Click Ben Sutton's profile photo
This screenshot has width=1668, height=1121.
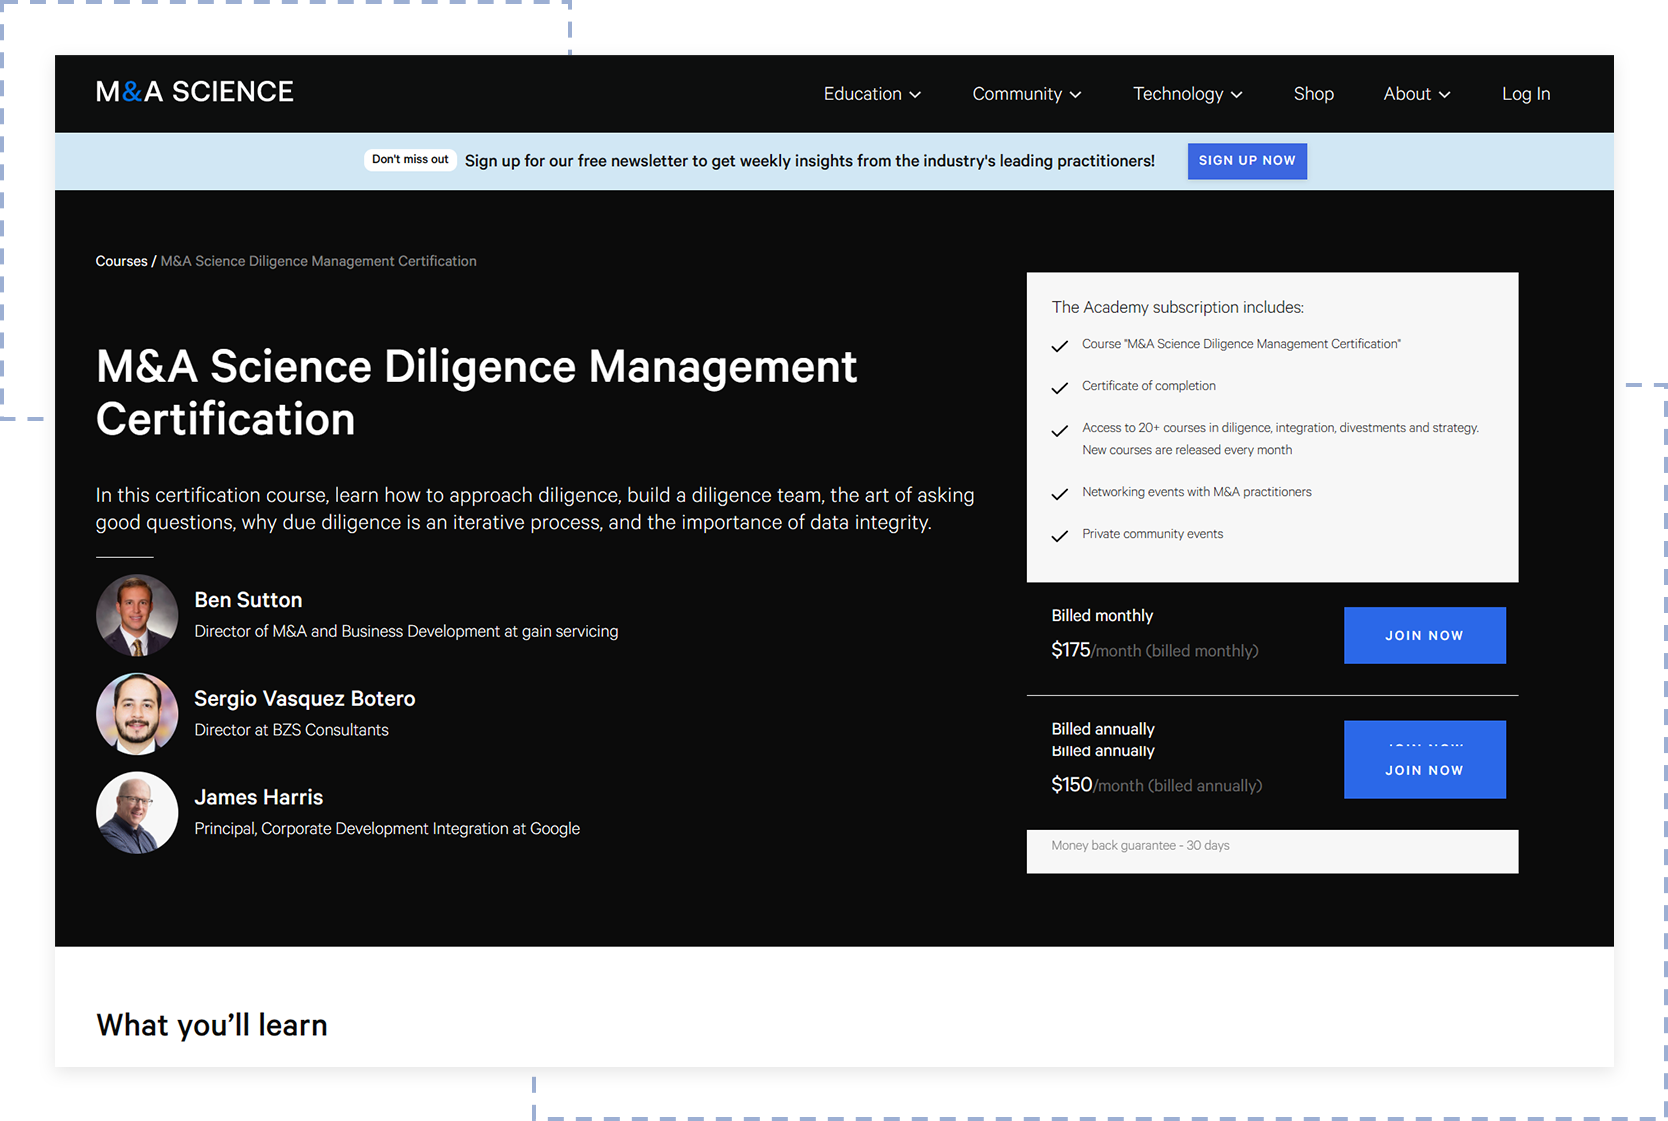coord(137,615)
